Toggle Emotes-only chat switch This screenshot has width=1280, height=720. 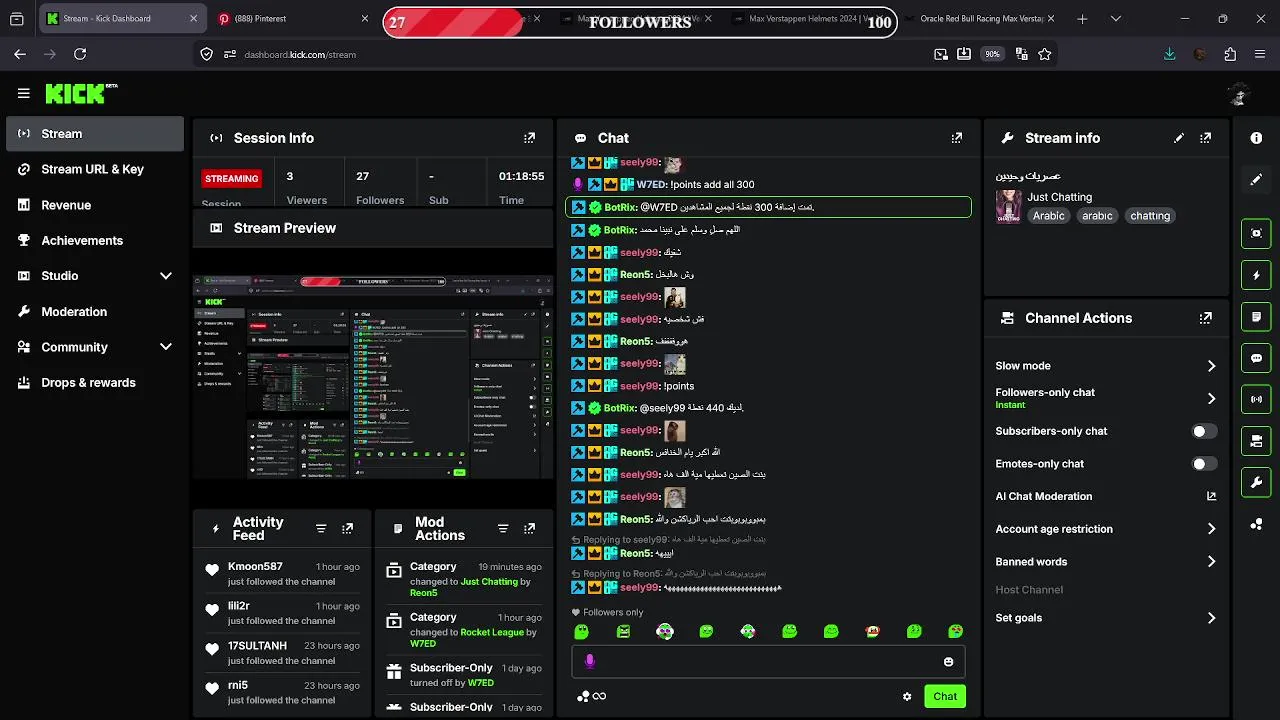(x=1205, y=464)
